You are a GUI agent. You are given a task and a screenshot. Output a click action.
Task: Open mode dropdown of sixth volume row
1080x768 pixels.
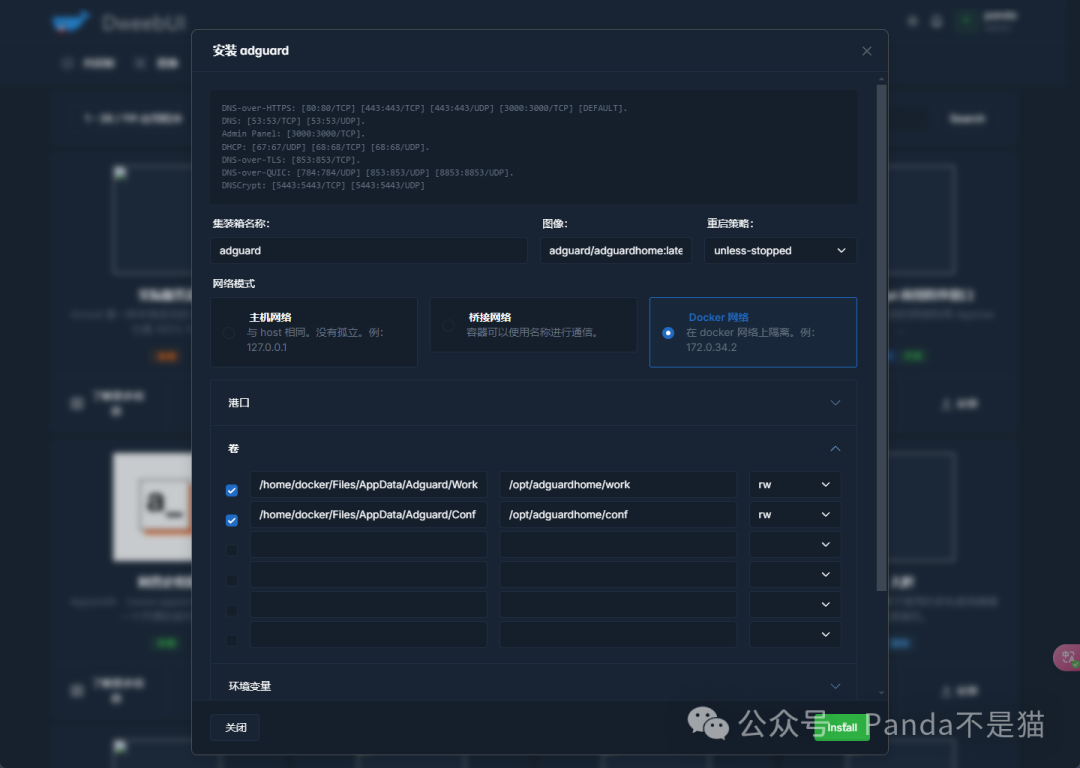pyautogui.click(x=795, y=634)
